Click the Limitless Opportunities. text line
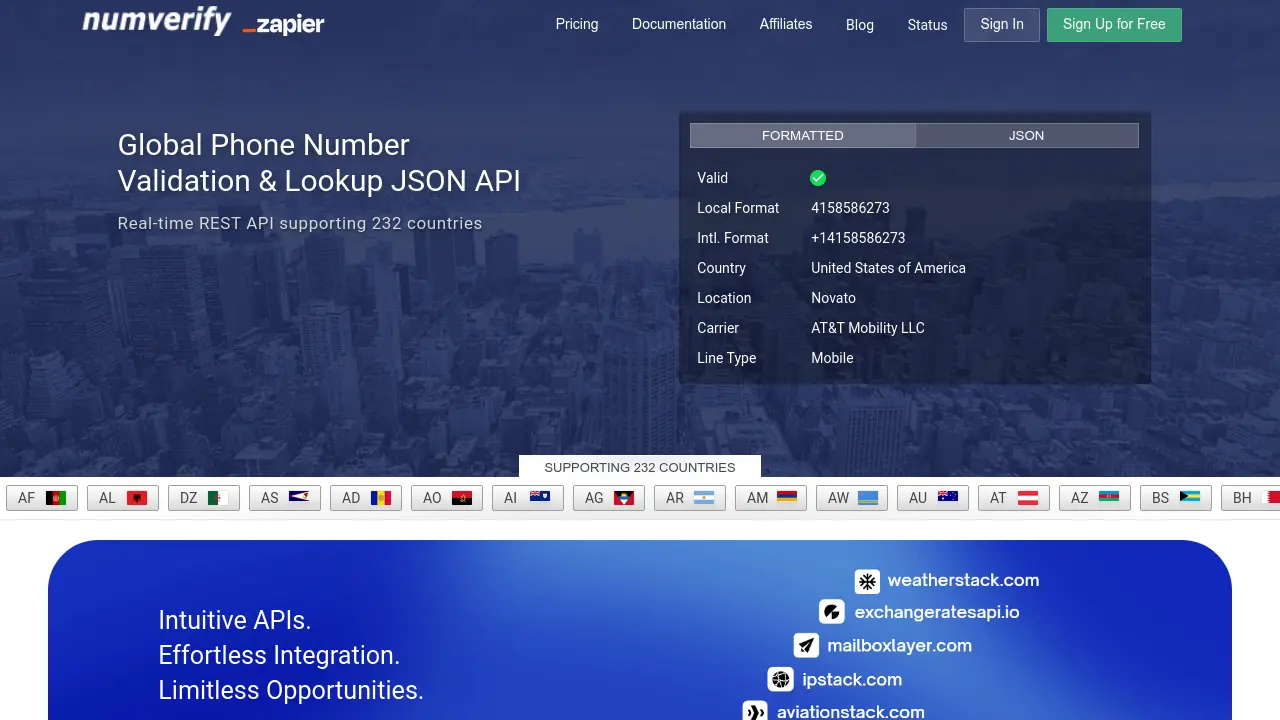 click(x=291, y=690)
